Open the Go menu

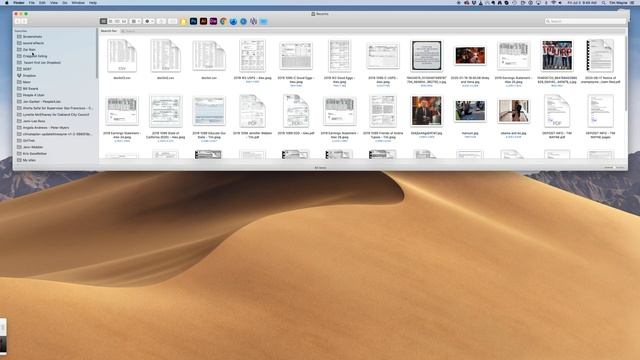pyautogui.click(x=65, y=2)
